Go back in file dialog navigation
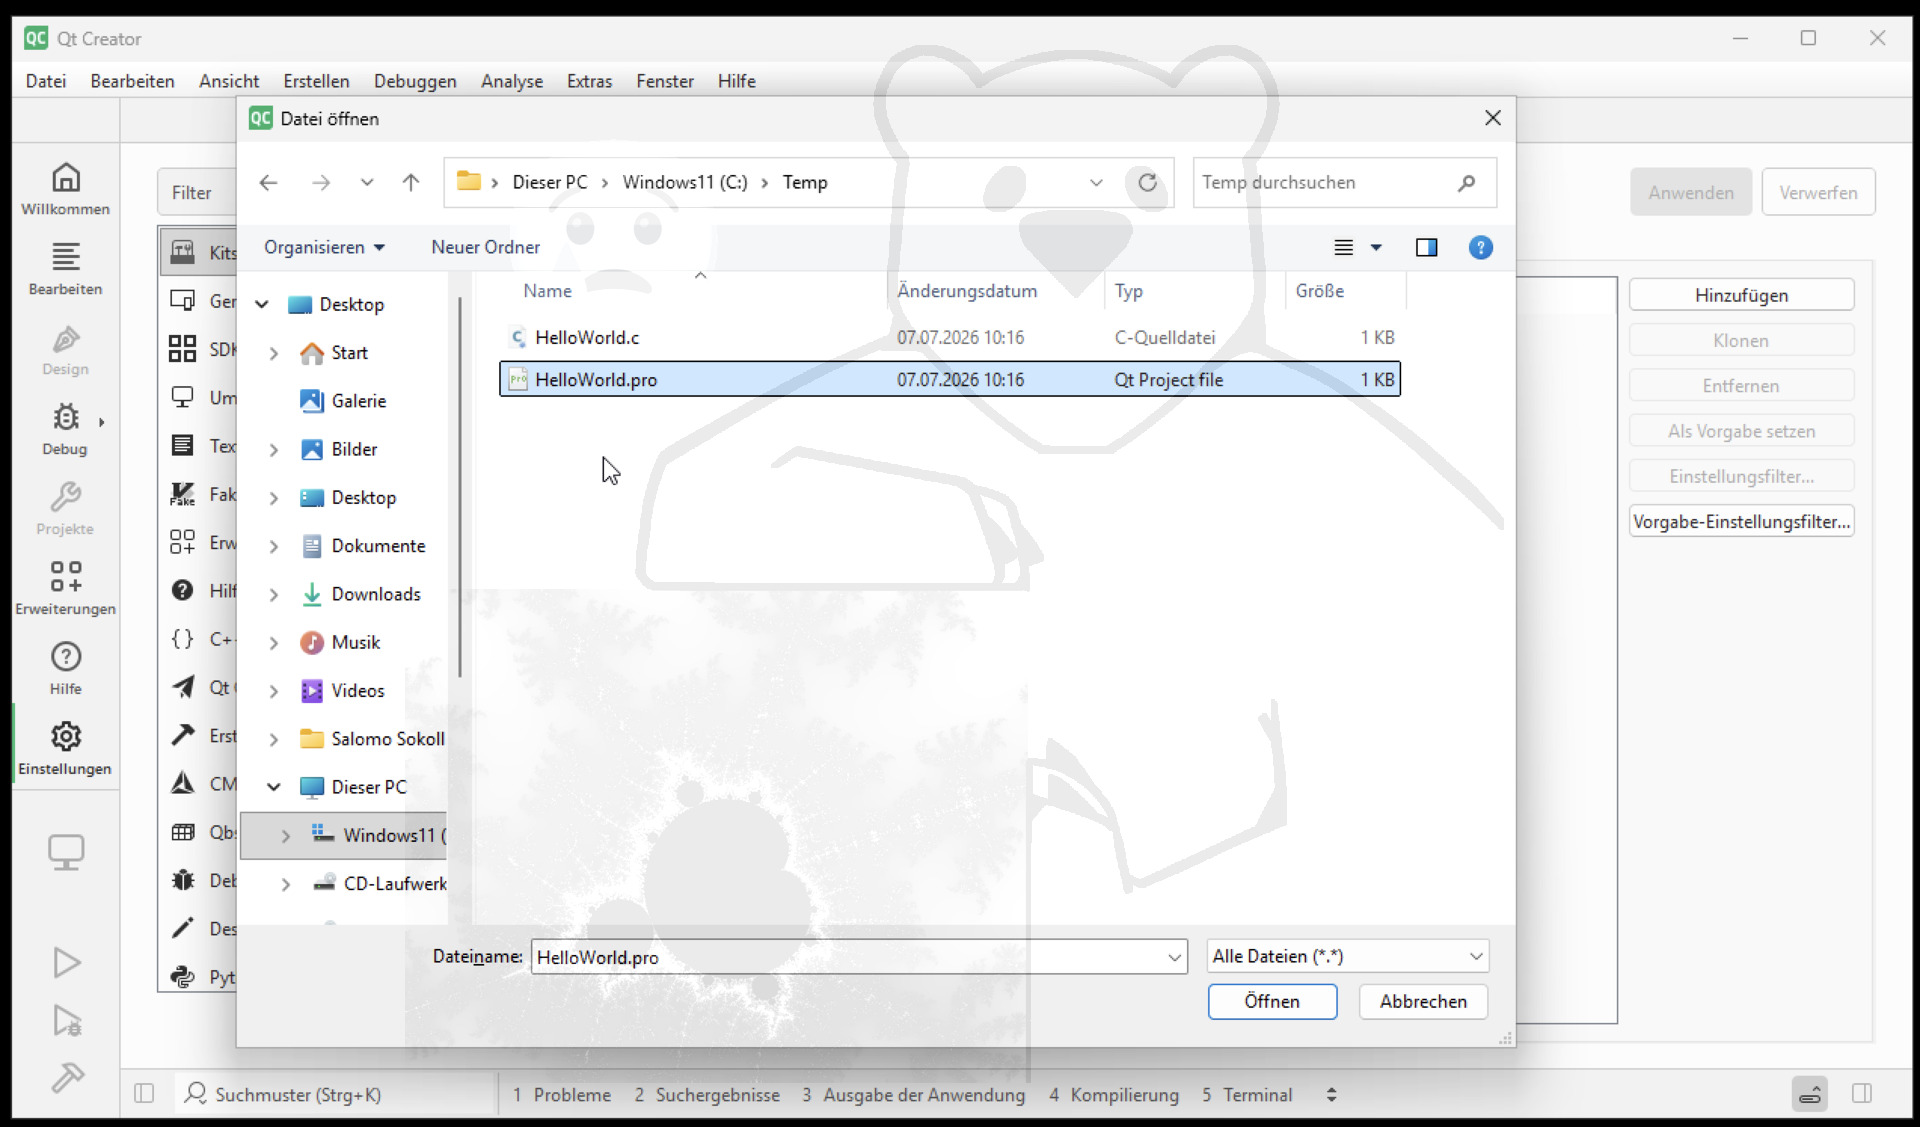This screenshot has height=1127, width=1920. 268,182
